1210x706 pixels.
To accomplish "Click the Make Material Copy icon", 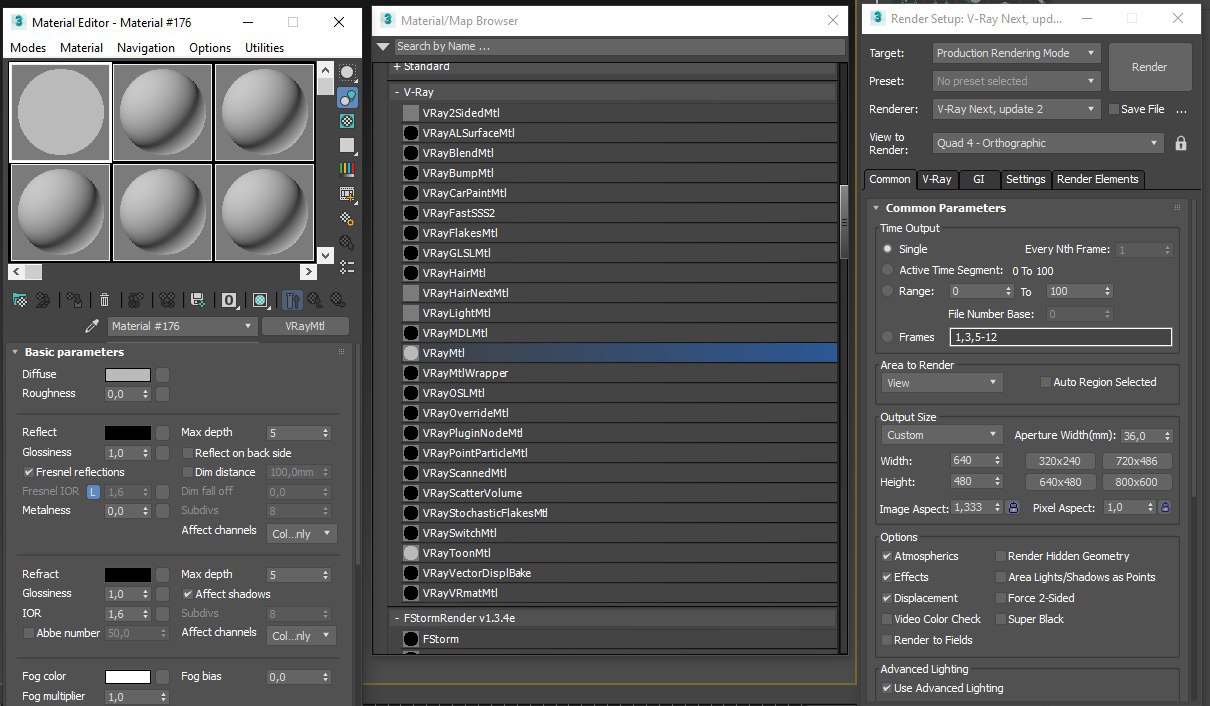I will coord(136,299).
